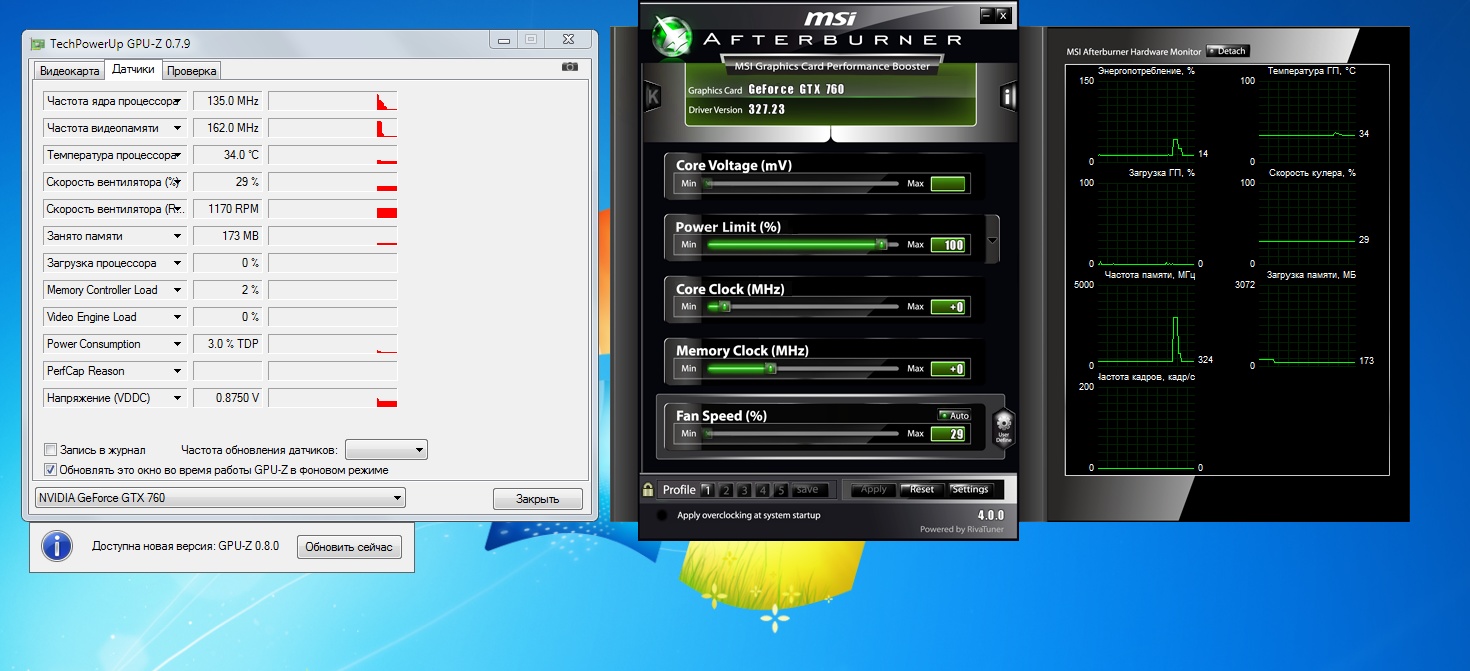Select the Датчики tab in GPU-Z
1470x671 pixels.
[x=133, y=69]
